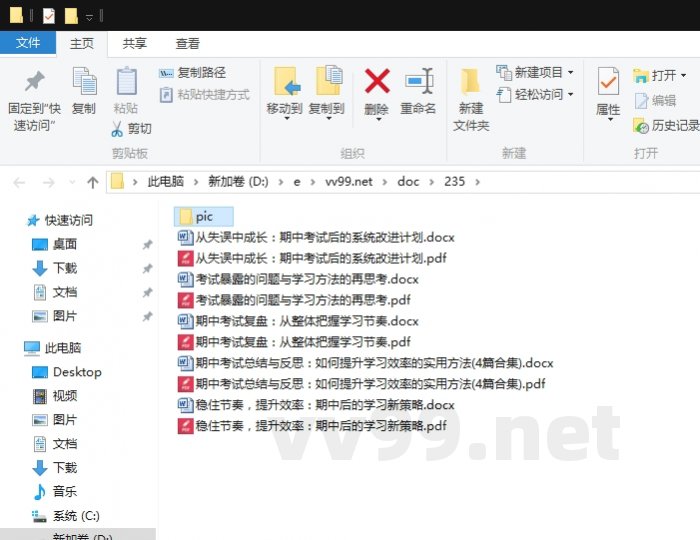Click doc breadcrumb in address bar
The image size is (700, 540).
[408, 182]
